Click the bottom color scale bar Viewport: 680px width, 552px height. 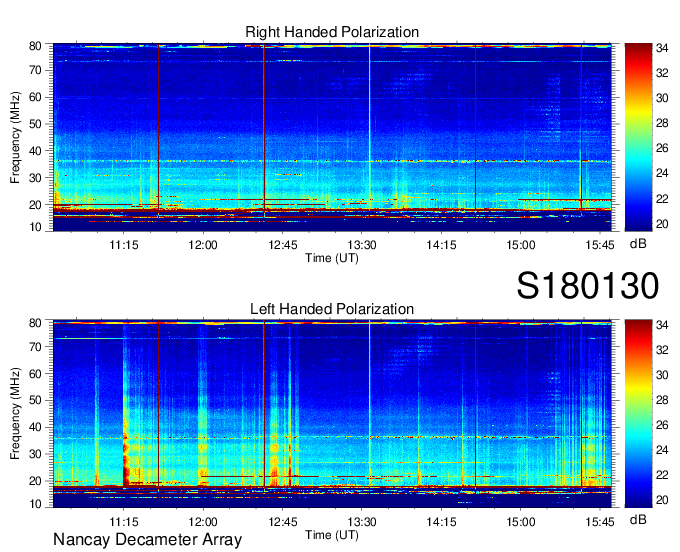[x=638, y=414]
